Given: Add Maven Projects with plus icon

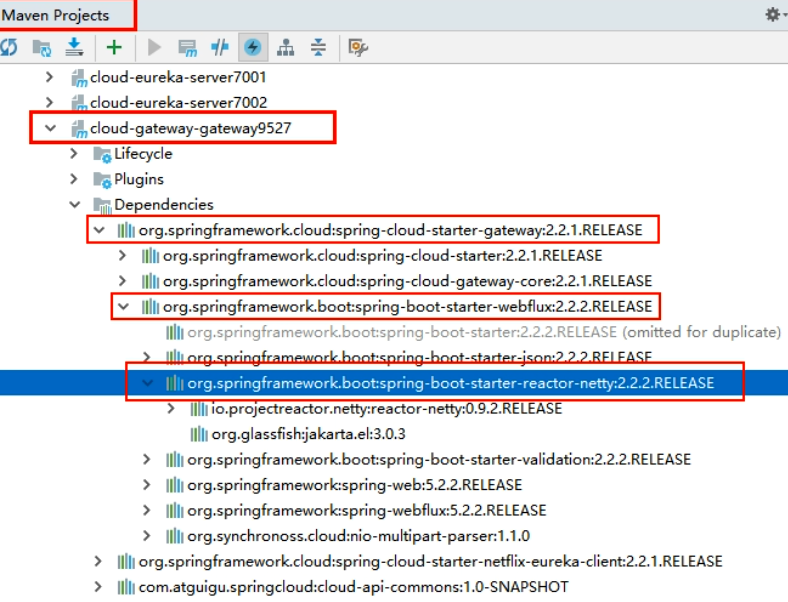Looking at the screenshot, I should 114,47.
